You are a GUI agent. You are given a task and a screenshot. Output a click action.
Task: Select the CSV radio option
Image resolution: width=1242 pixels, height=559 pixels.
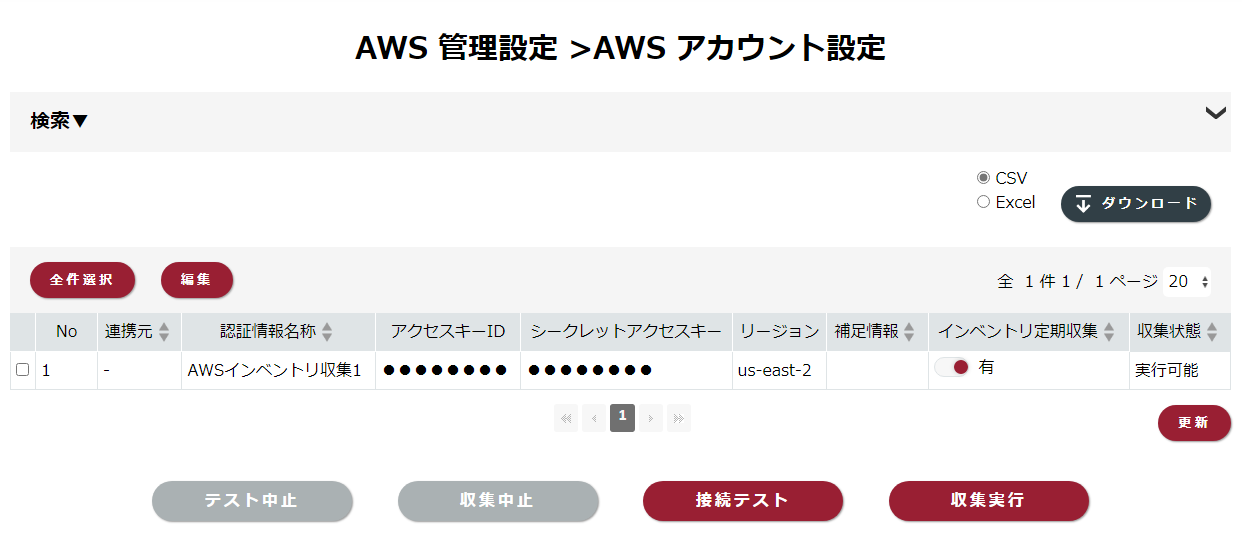click(x=983, y=178)
